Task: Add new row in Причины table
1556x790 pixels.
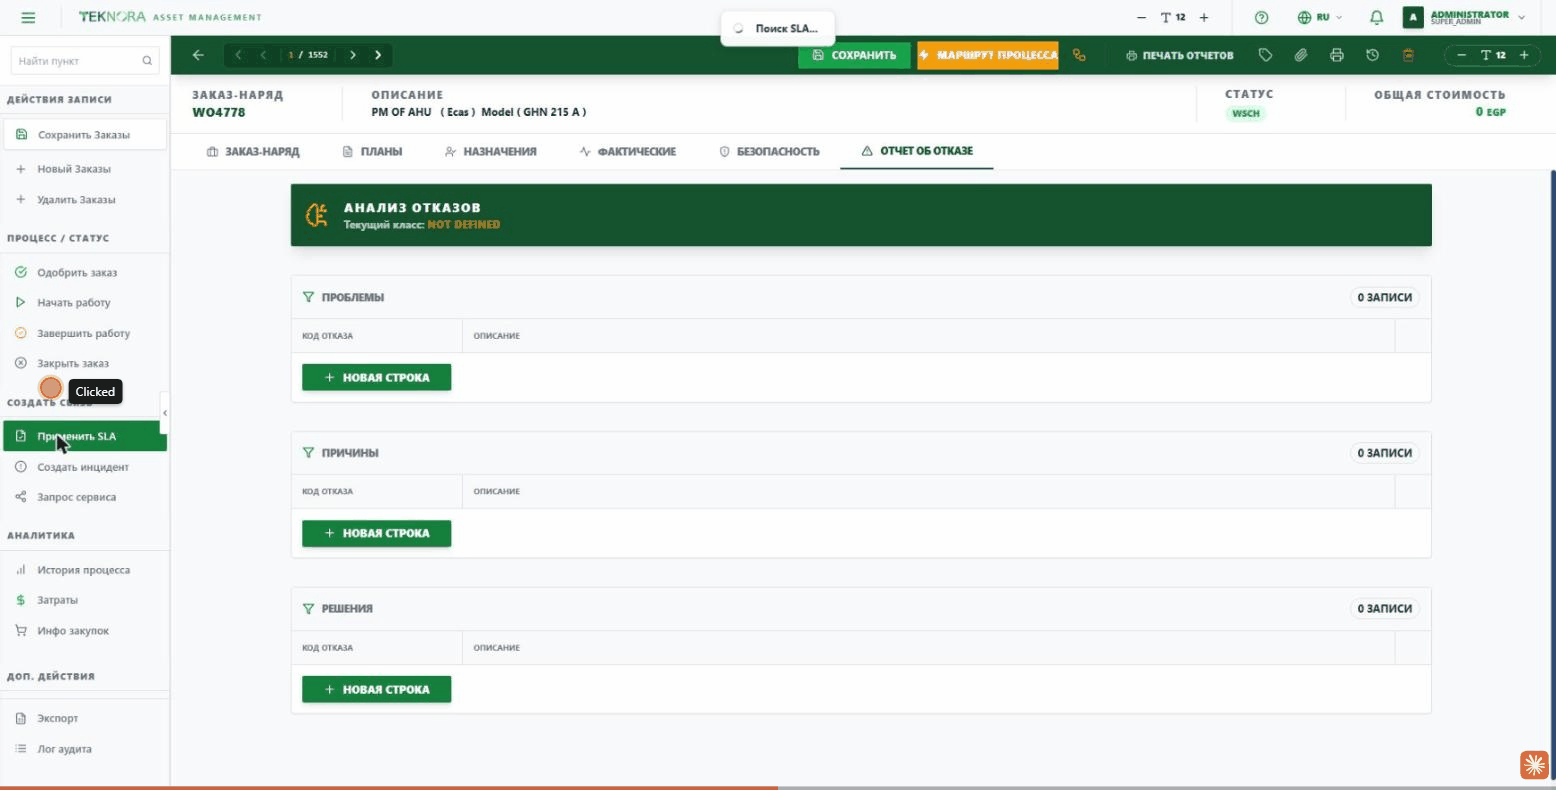Action: click(377, 533)
